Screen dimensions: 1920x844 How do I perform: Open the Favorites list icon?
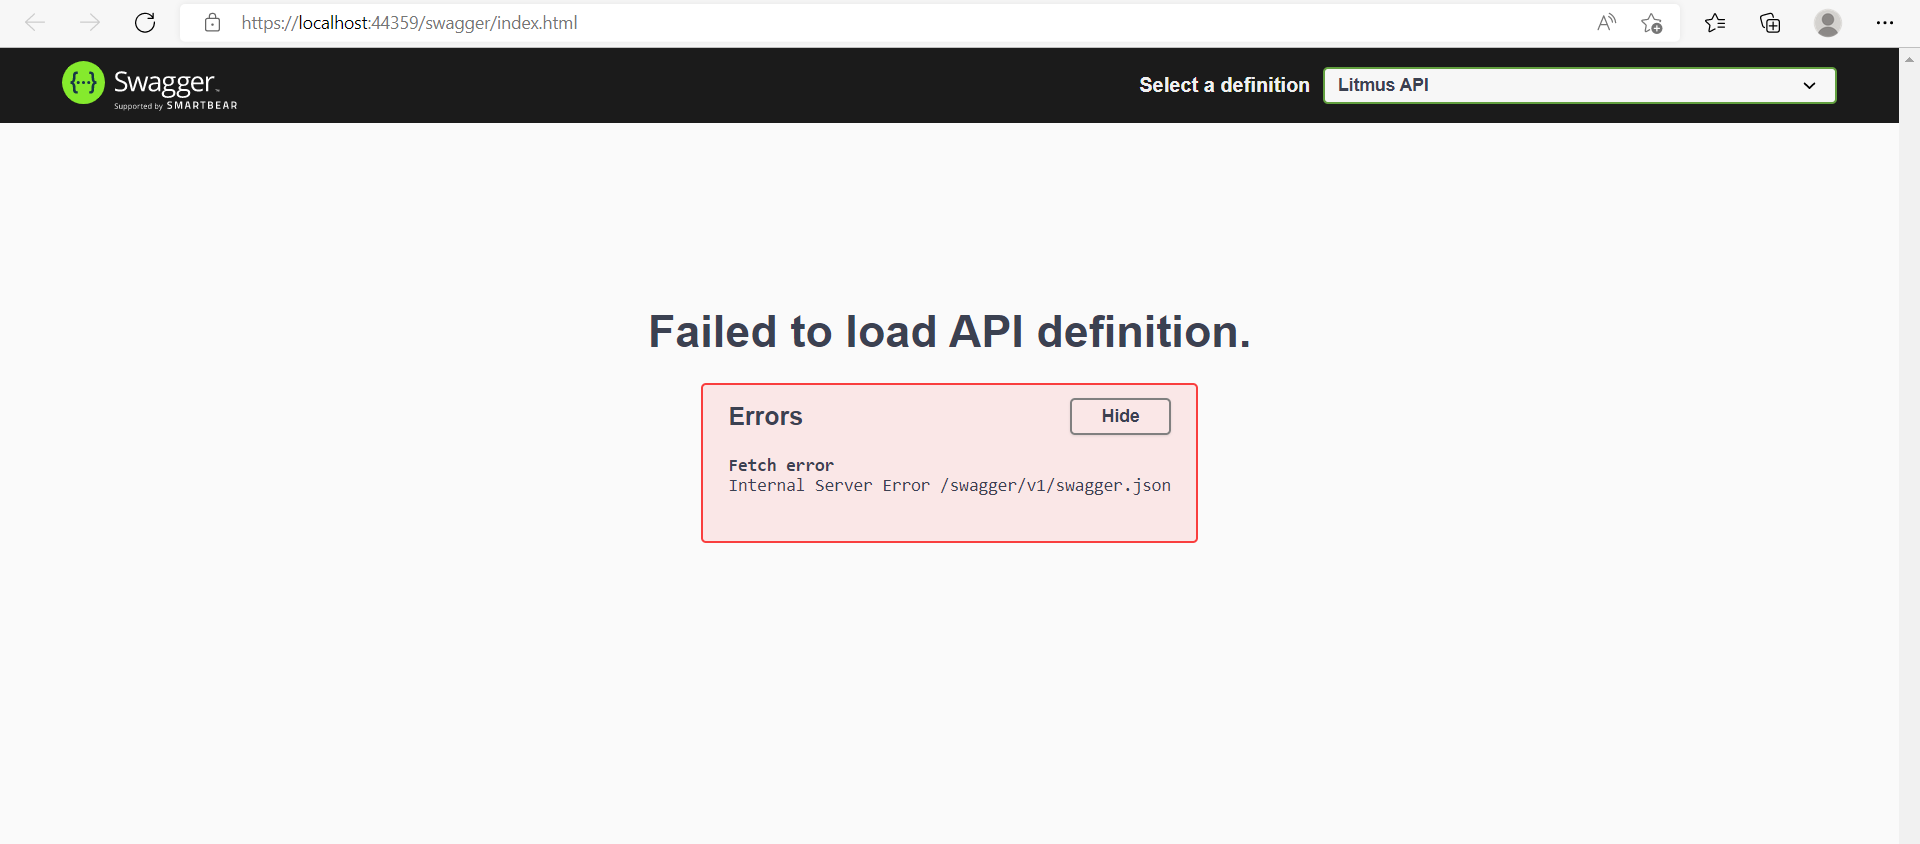[x=1715, y=23]
